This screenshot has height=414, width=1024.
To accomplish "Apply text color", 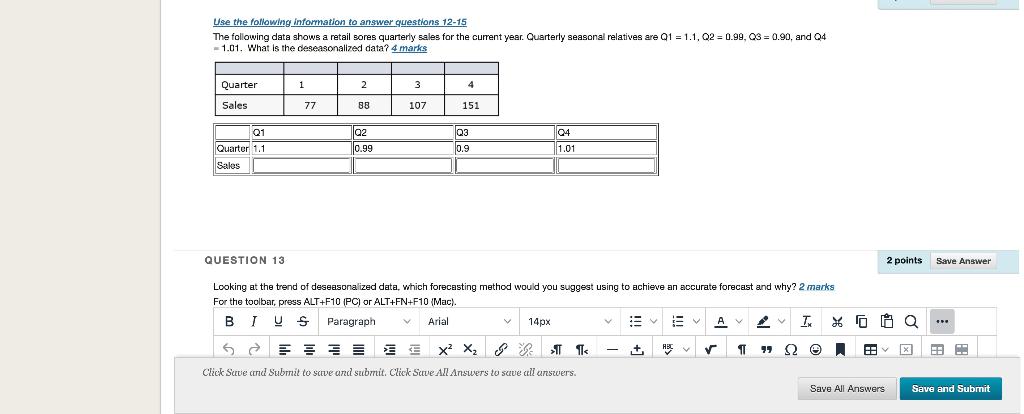I will click(721, 321).
